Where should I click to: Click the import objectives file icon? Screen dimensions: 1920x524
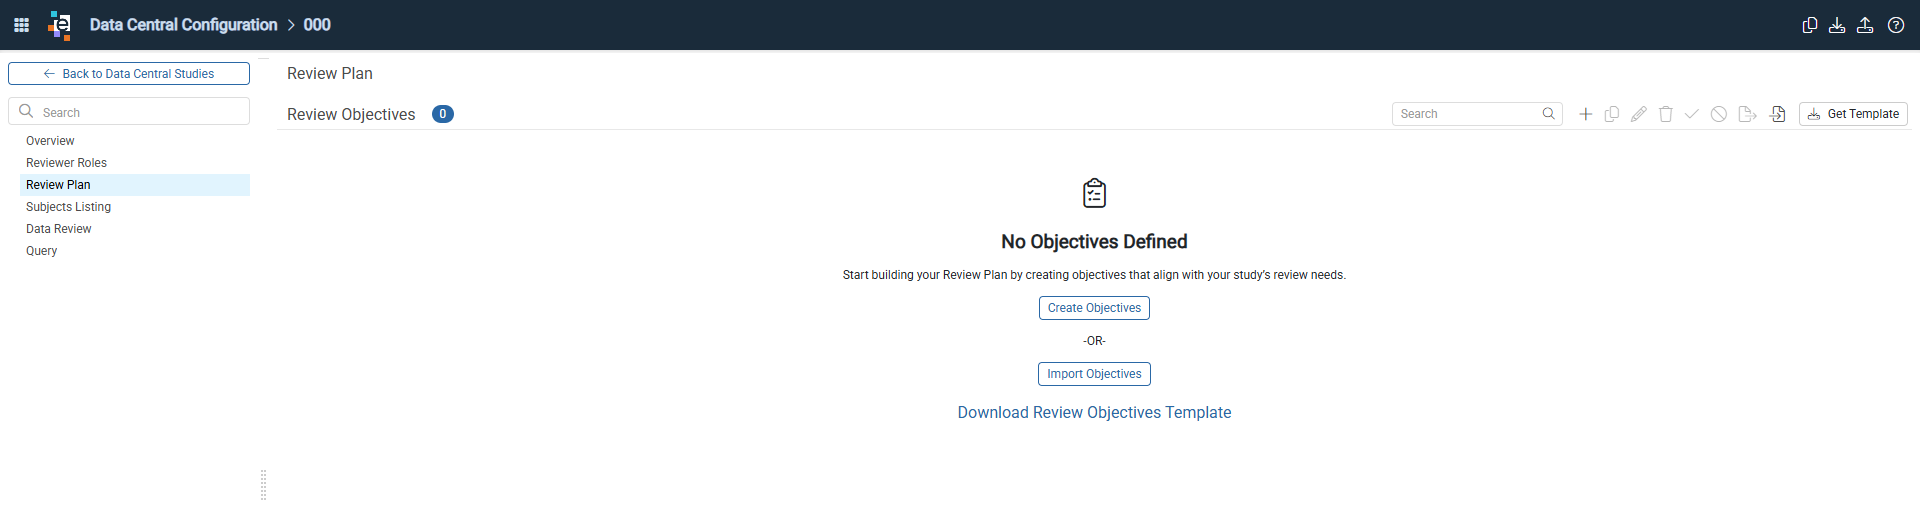pyautogui.click(x=1777, y=114)
